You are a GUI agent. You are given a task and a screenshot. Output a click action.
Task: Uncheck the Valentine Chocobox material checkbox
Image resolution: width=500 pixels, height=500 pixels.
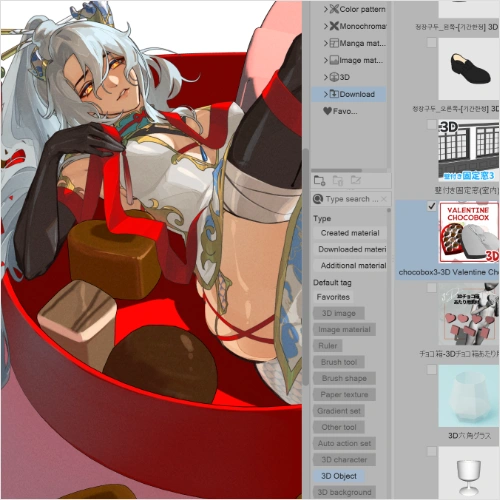pyautogui.click(x=432, y=206)
